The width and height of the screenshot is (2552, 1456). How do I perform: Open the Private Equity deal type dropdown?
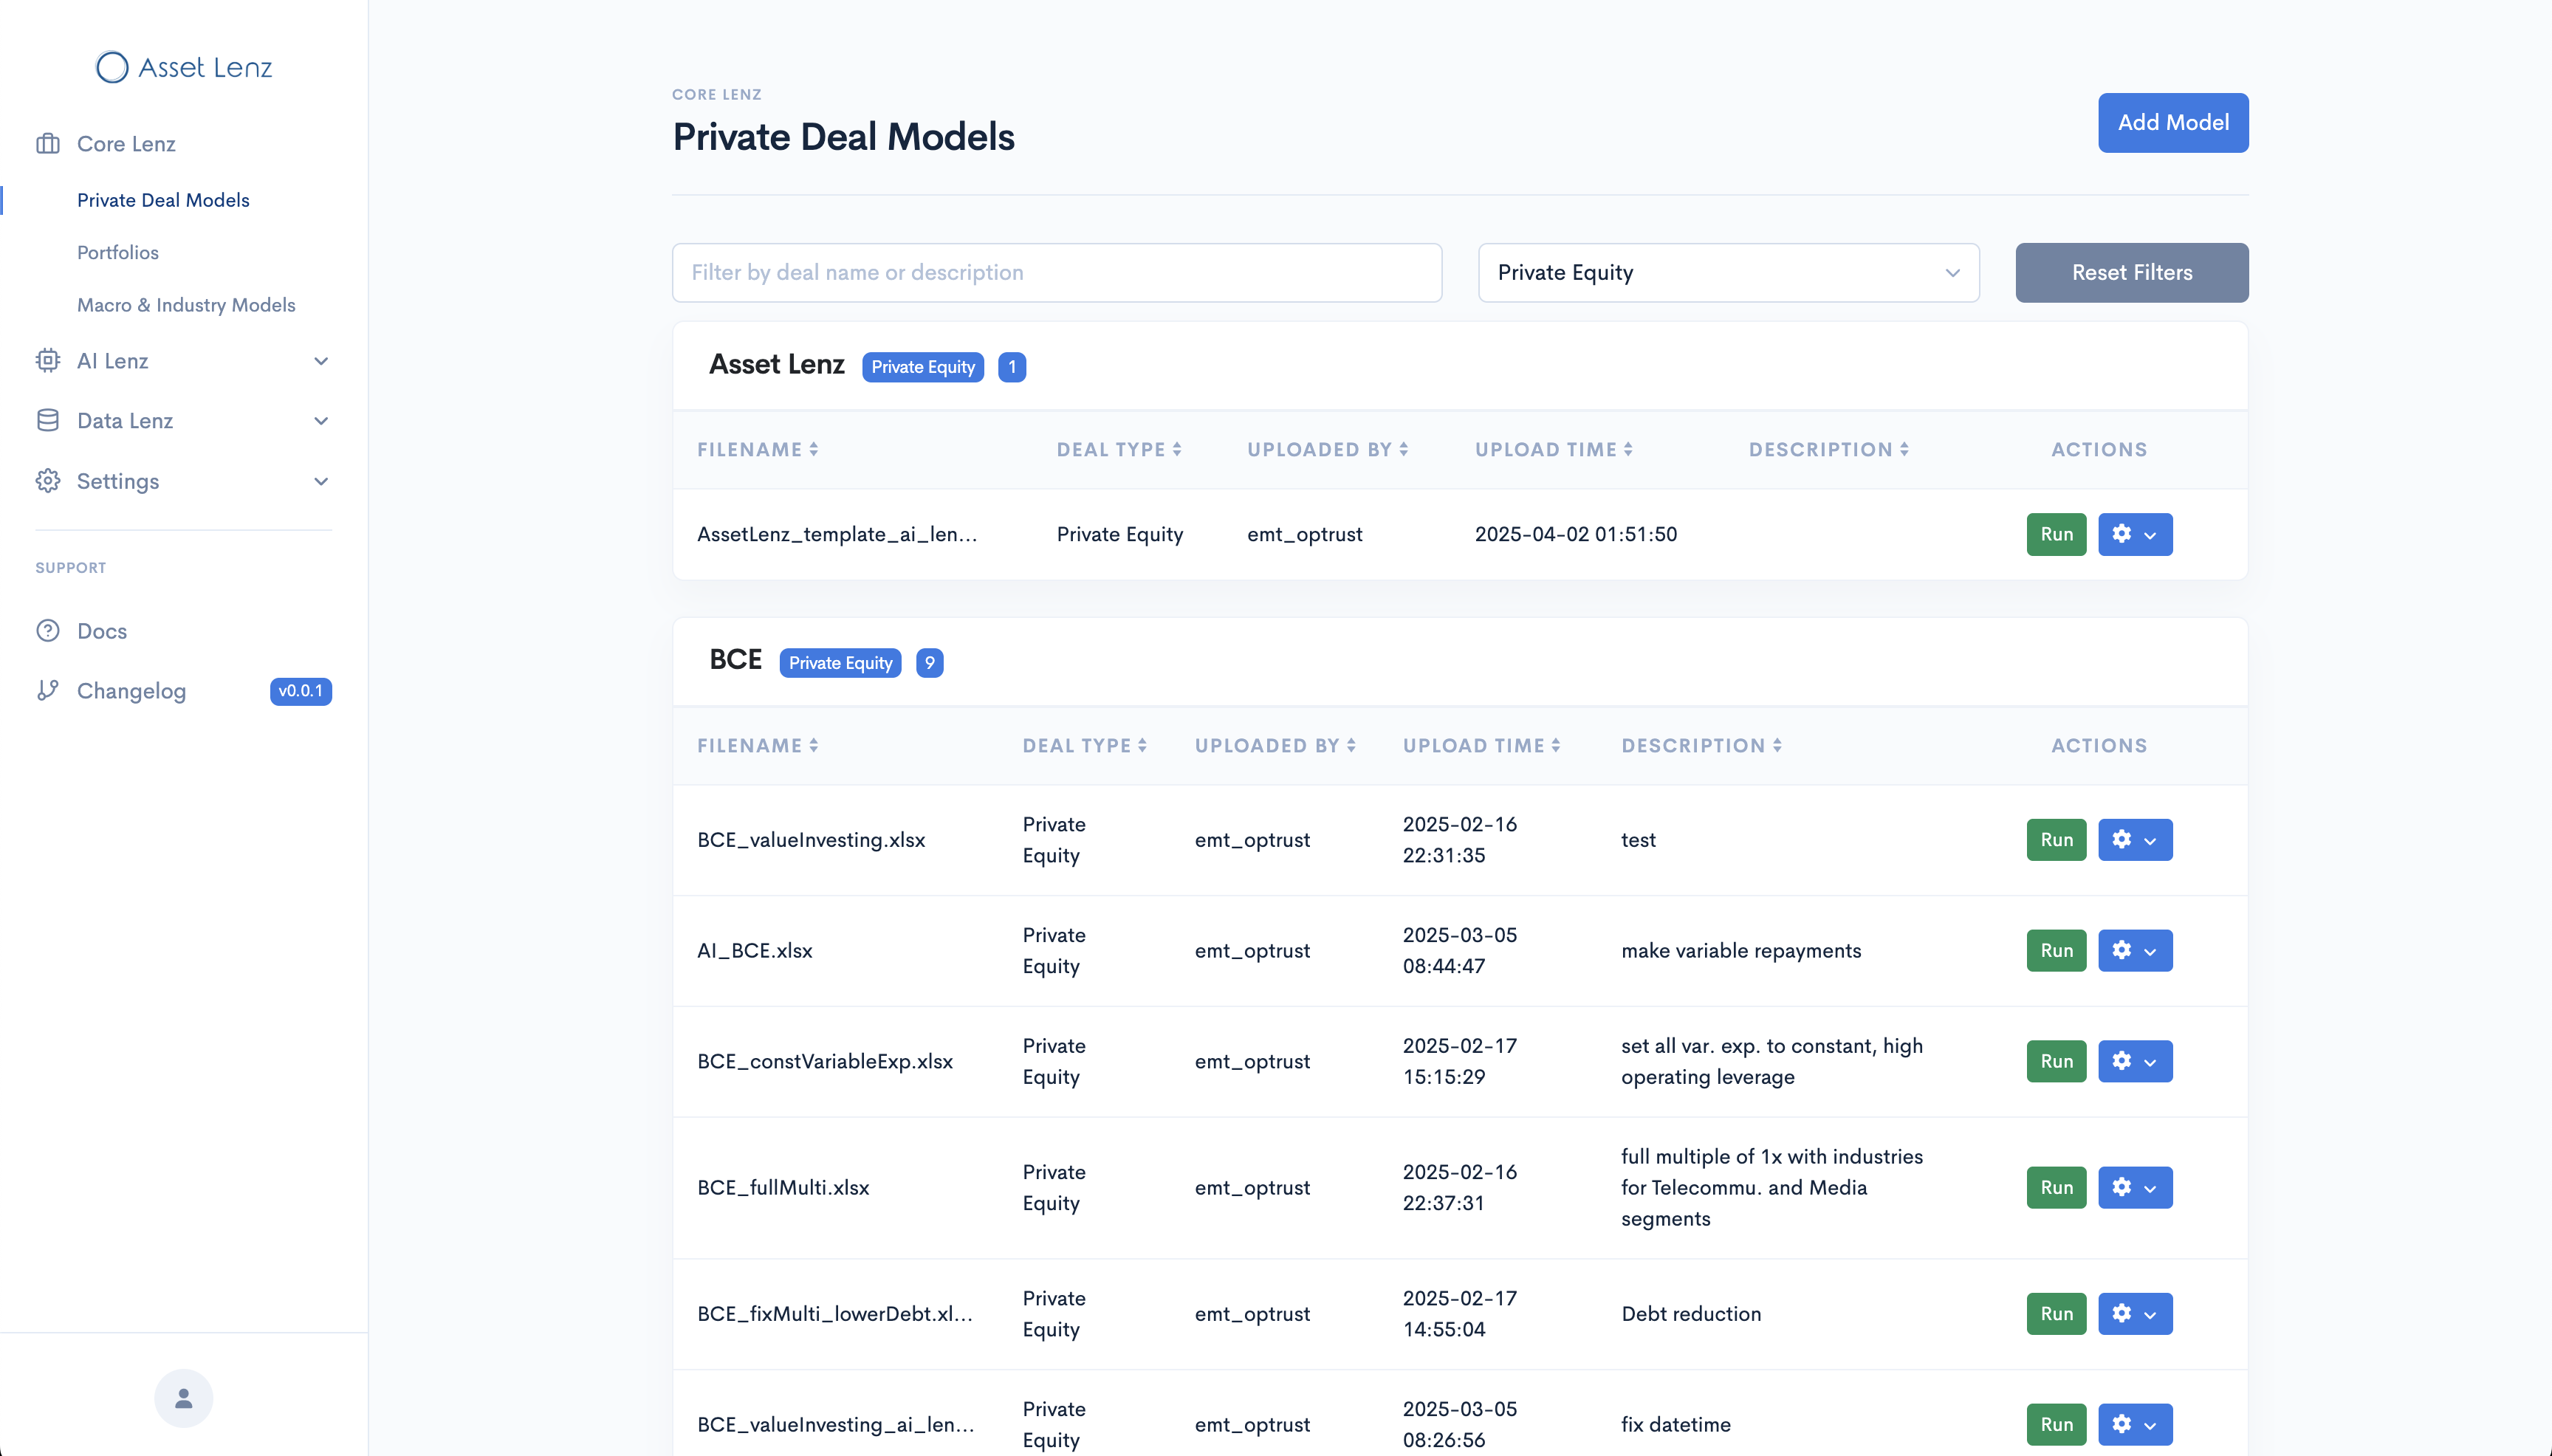[1728, 273]
